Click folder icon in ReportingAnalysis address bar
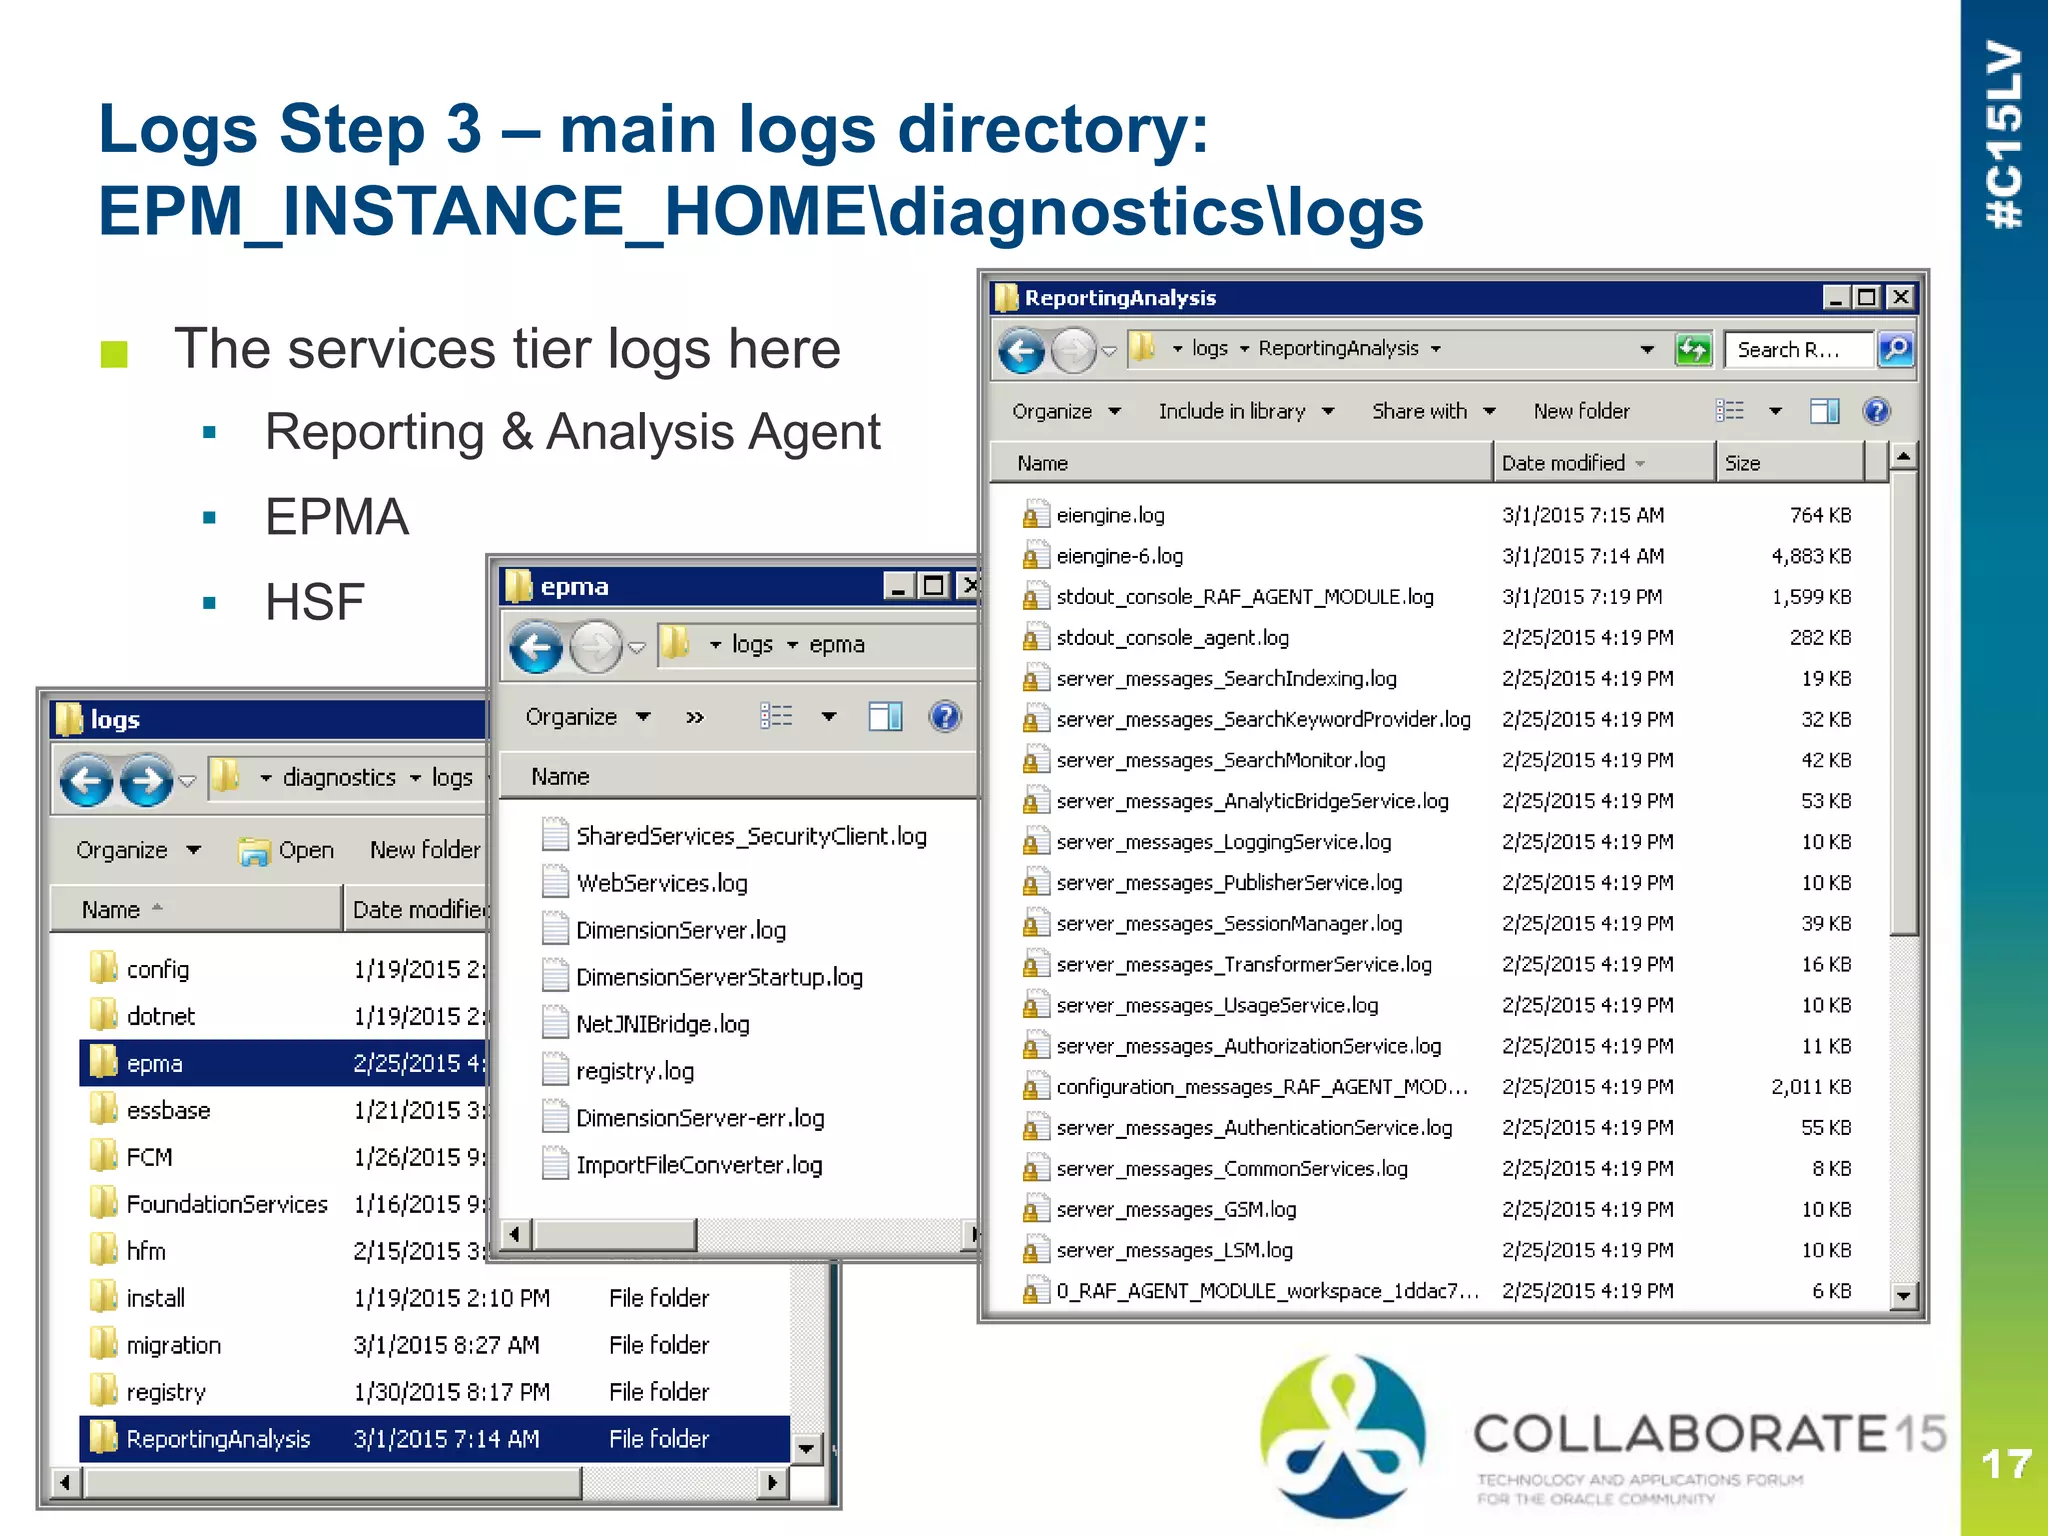The width and height of the screenshot is (2048, 1536). (x=1142, y=348)
